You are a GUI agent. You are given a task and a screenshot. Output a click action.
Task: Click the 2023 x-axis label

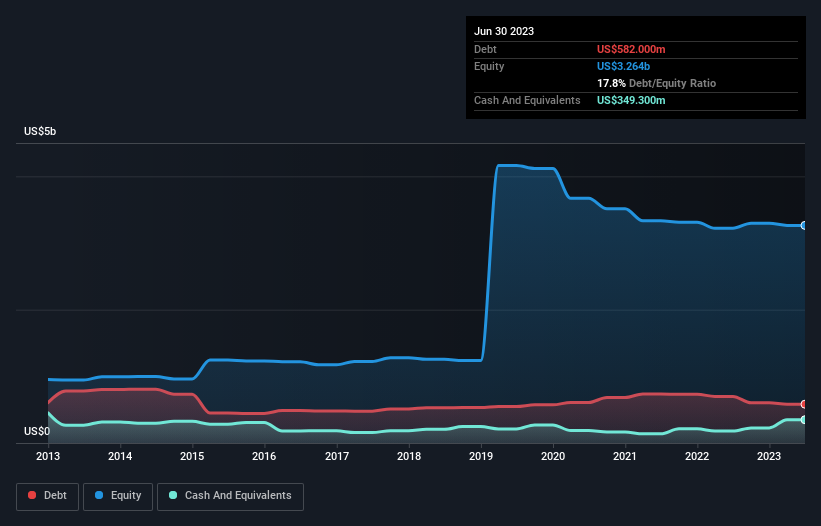coord(769,456)
